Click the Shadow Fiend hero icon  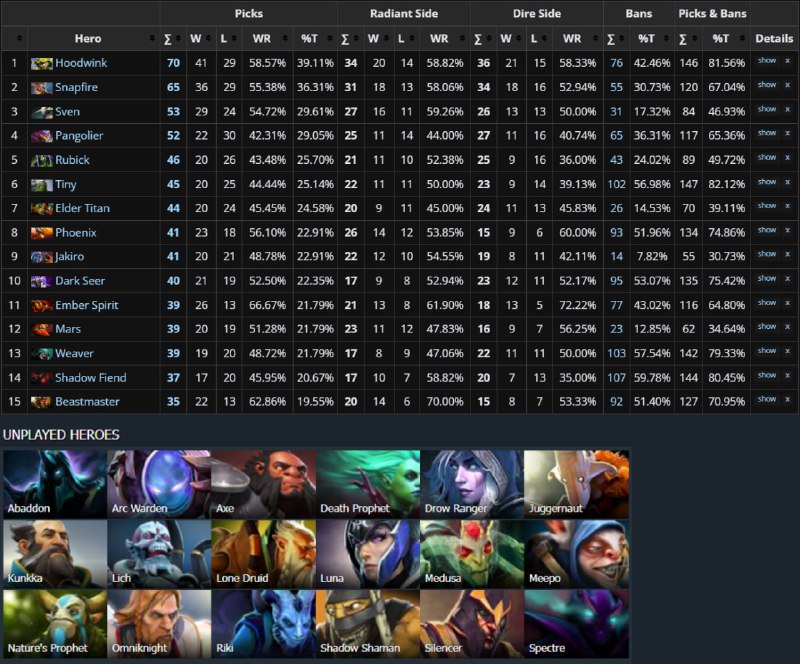click(41, 378)
